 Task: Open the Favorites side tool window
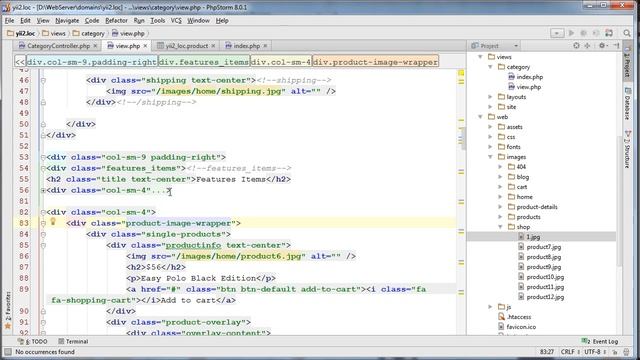coord(7,310)
